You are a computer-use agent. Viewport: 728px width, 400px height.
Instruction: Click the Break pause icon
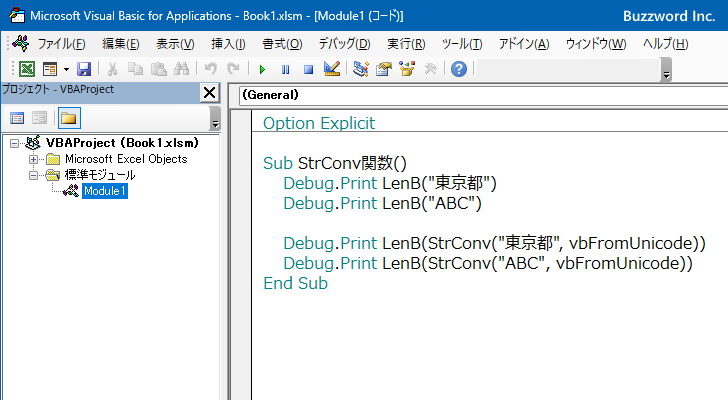285,70
